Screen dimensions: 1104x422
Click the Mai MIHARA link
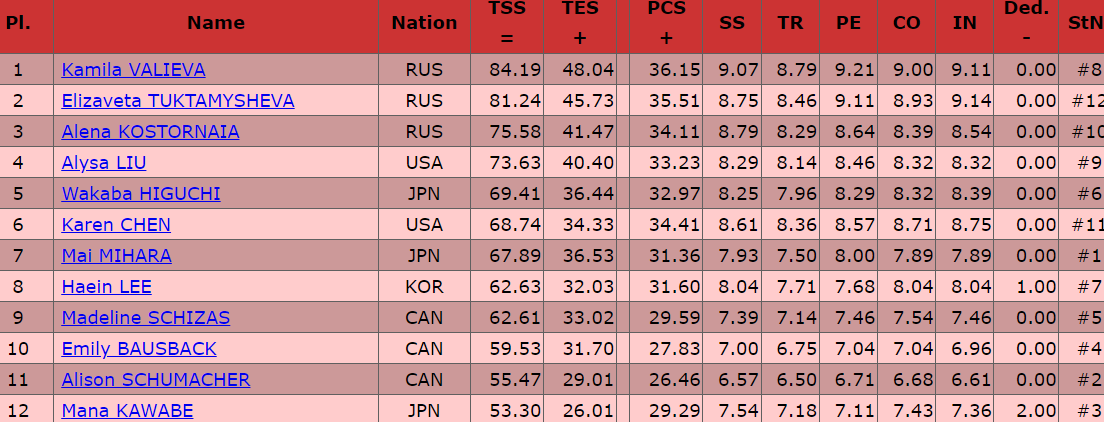[116, 256]
